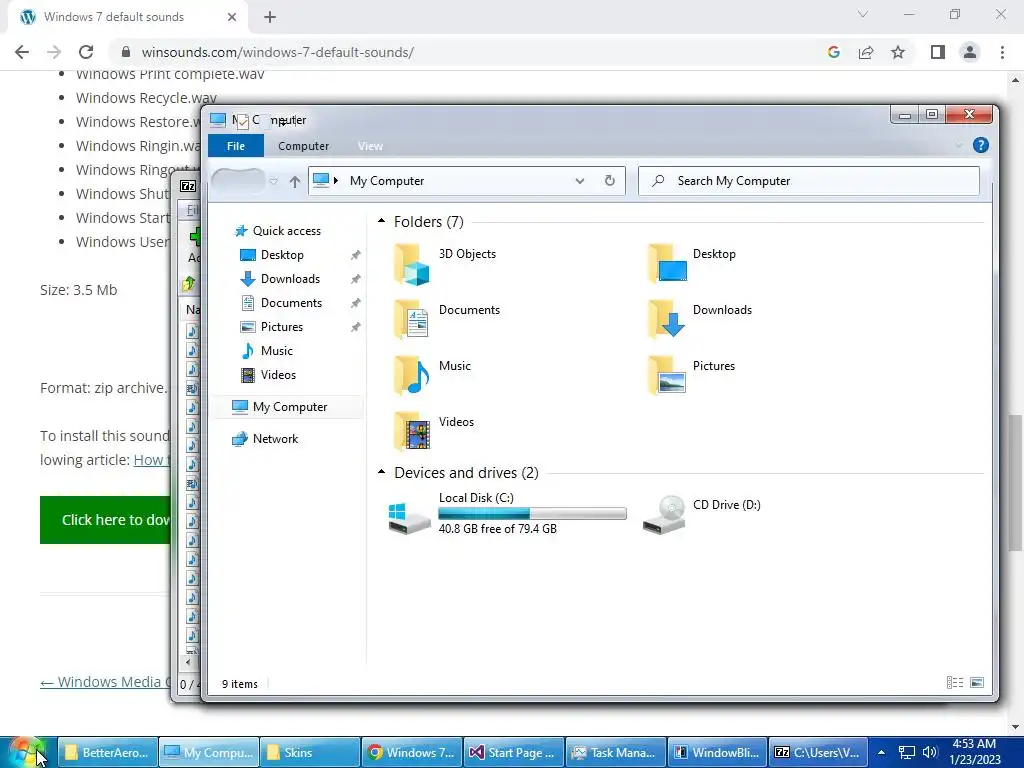The width and height of the screenshot is (1024, 768).
Task: Switch to the Skins folder taskbar button
Action: point(310,752)
